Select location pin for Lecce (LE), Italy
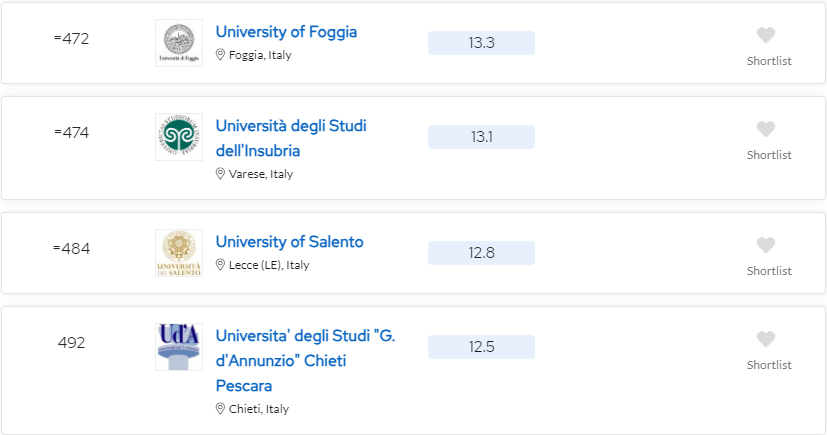827x435 pixels. coord(220,265)
